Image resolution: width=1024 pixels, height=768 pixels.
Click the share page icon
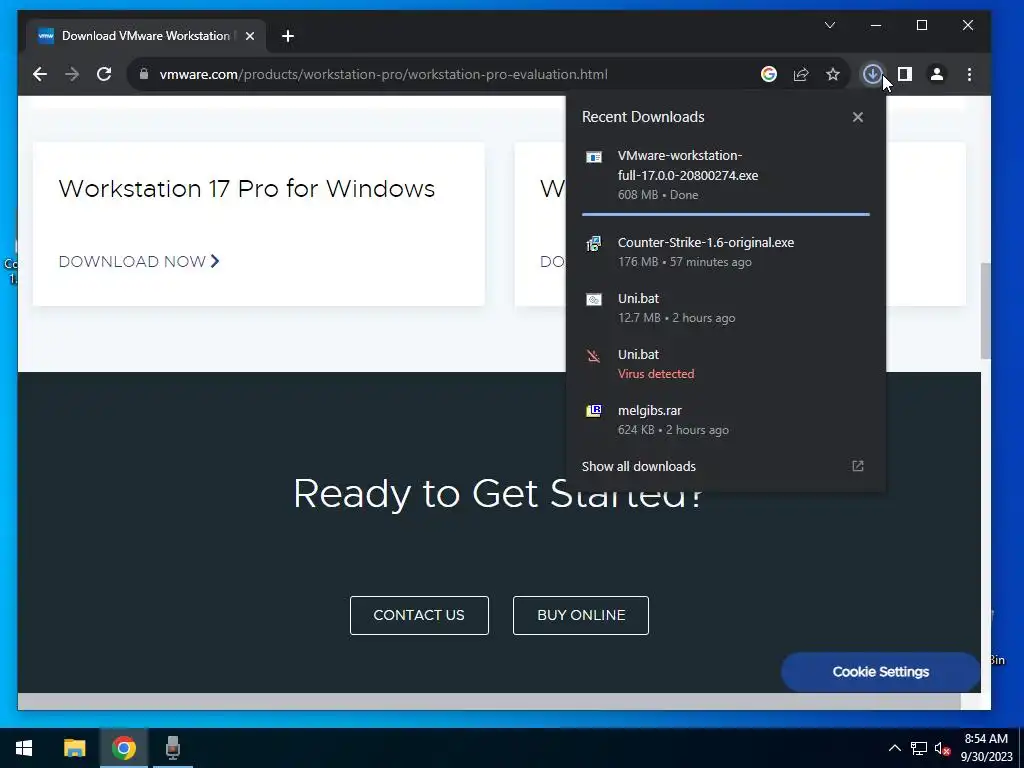coord(801,74)
